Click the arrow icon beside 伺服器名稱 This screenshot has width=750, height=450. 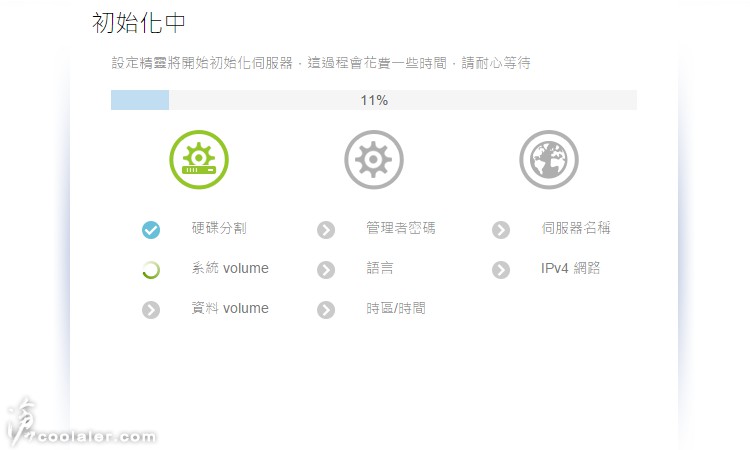(x=501, y=230)
